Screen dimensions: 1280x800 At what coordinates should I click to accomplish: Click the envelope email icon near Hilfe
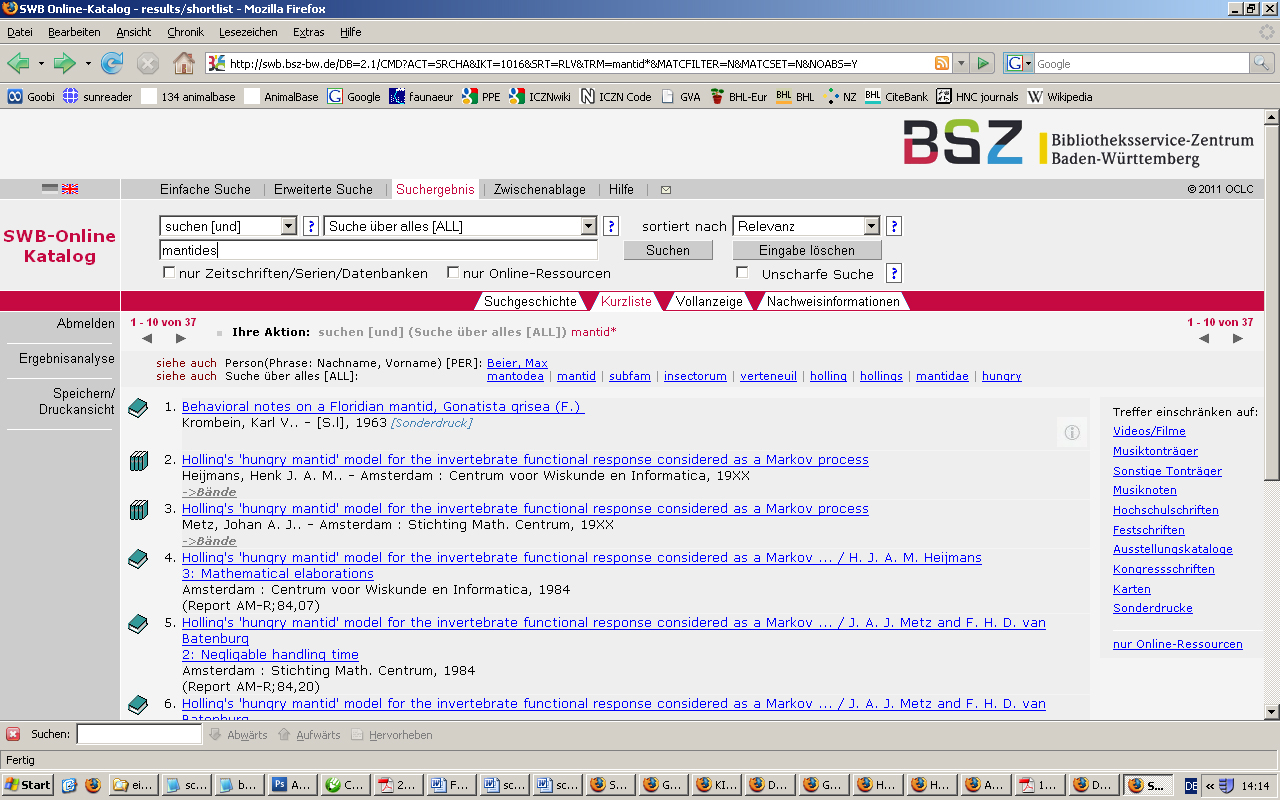point(666,190)
